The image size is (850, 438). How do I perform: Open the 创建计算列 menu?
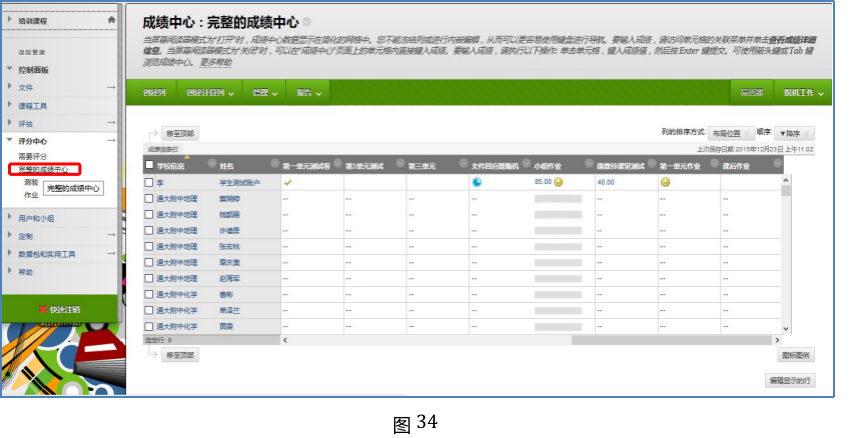click(x=210, y=93)
